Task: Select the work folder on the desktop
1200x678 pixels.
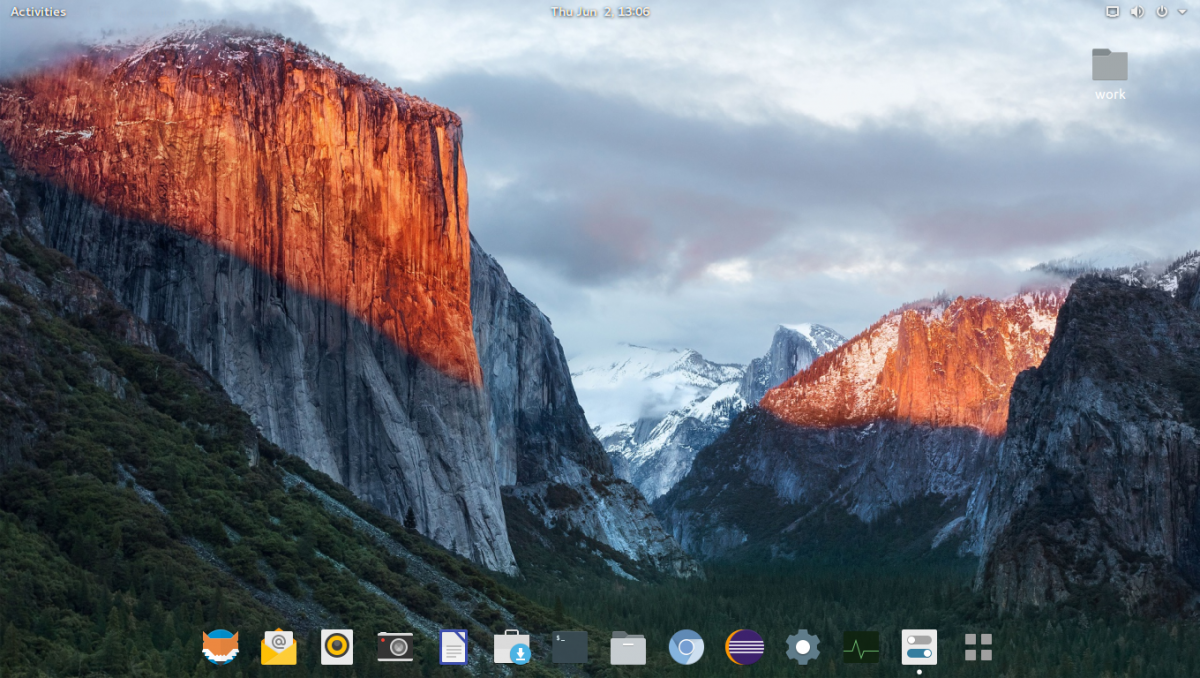Action: coord(1110,64)
